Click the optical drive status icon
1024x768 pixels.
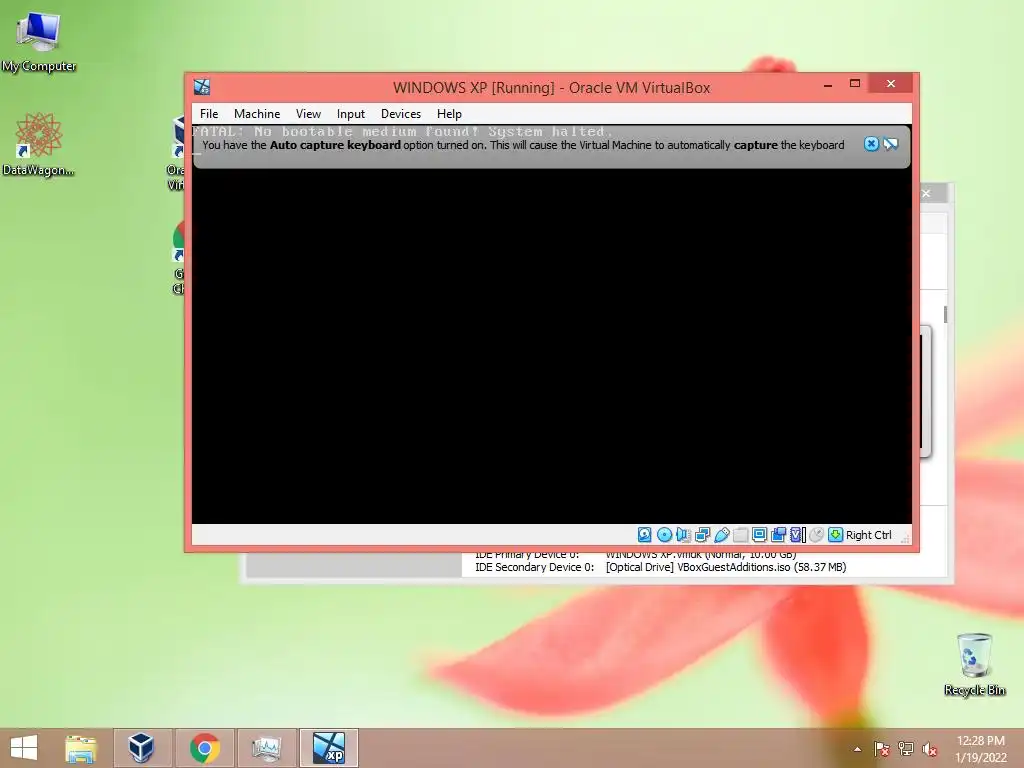(664, 535)
